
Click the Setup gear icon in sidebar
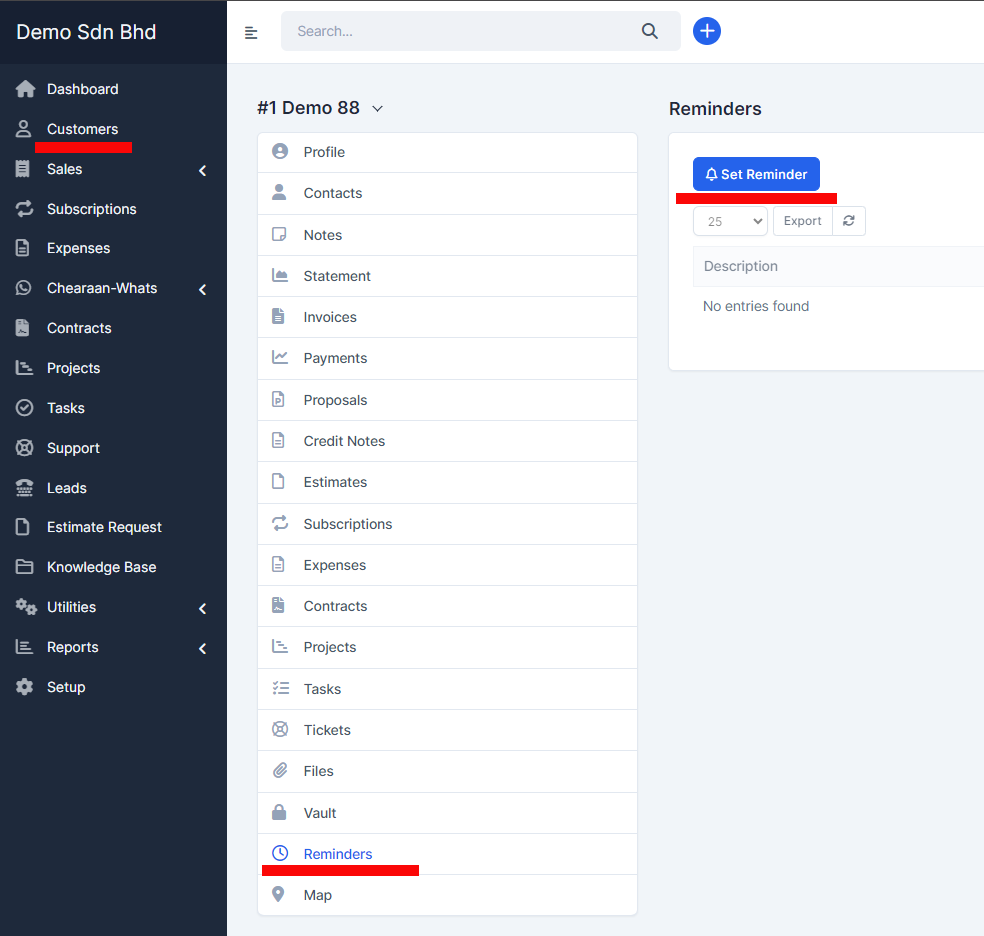tap(25, 687)
